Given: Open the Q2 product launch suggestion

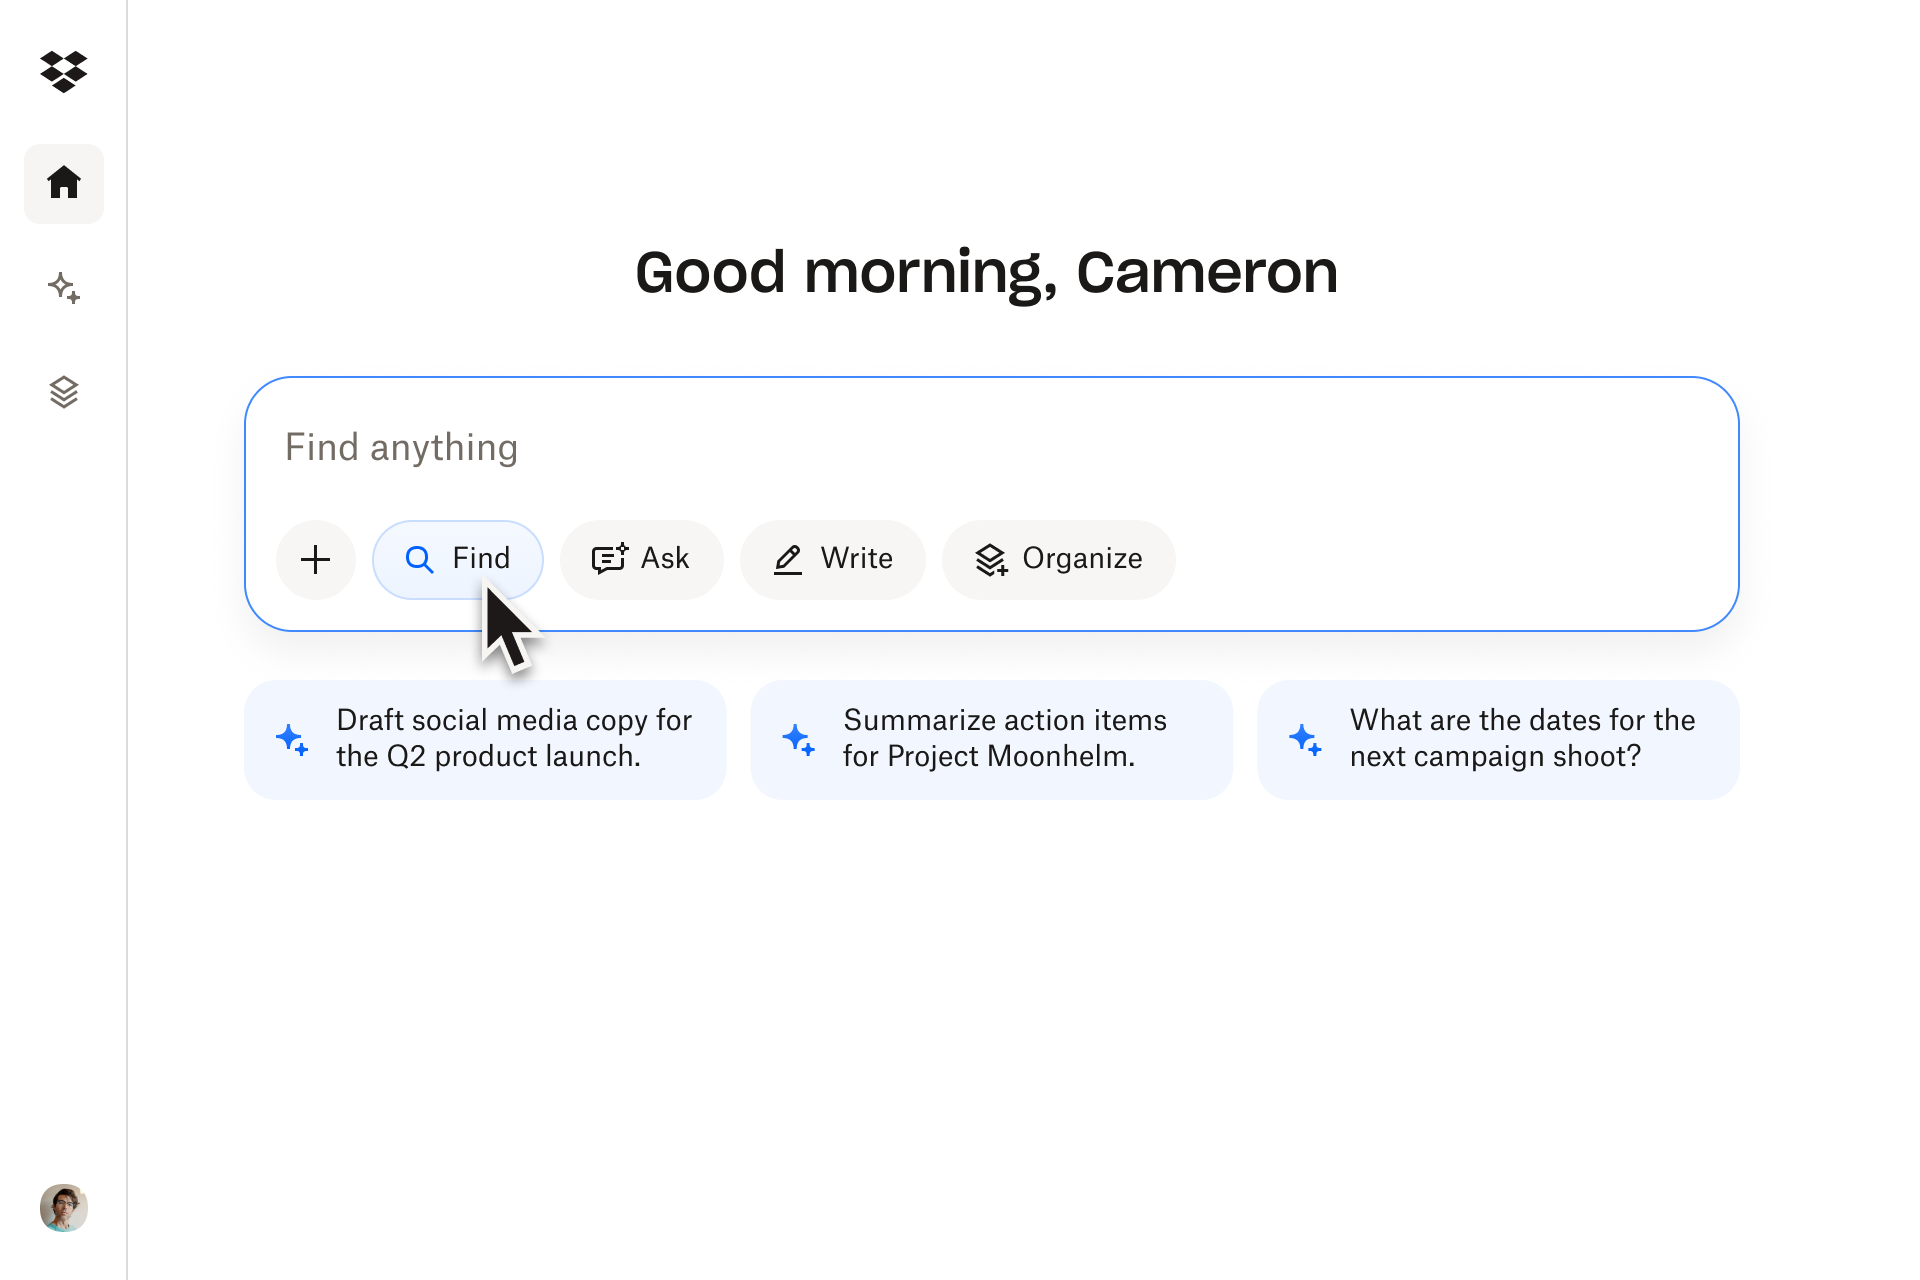Looking at the screenshot, I should 484,738.
